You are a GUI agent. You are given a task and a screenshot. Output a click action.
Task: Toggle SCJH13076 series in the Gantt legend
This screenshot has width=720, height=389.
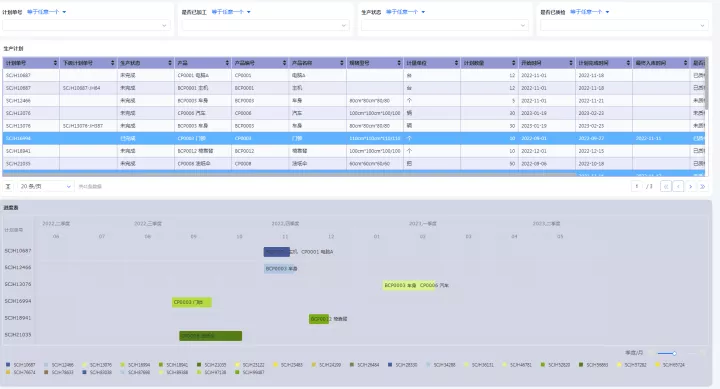[x=97, y=365]
